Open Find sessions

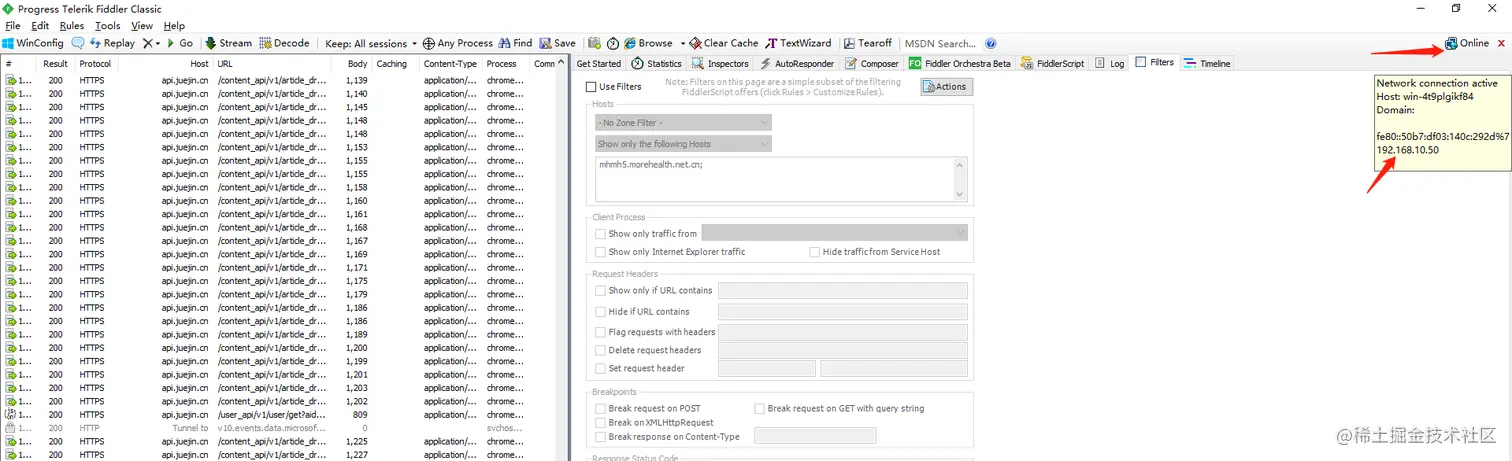point(515,43)
